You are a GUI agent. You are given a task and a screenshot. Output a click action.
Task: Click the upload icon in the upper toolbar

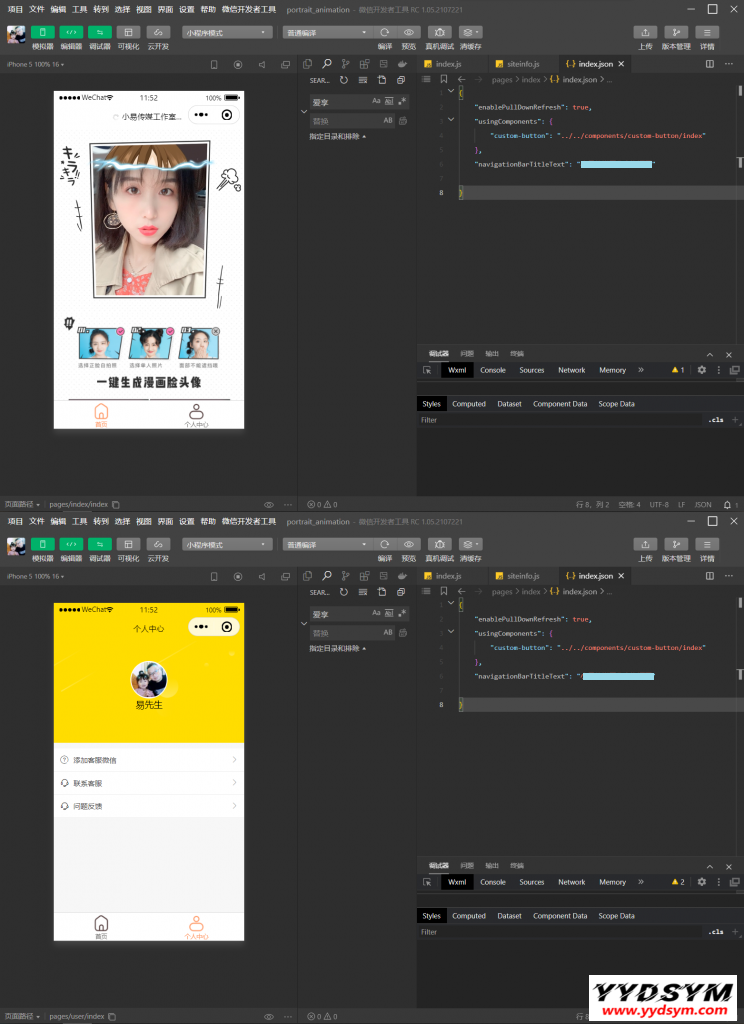tap(645, 32)
